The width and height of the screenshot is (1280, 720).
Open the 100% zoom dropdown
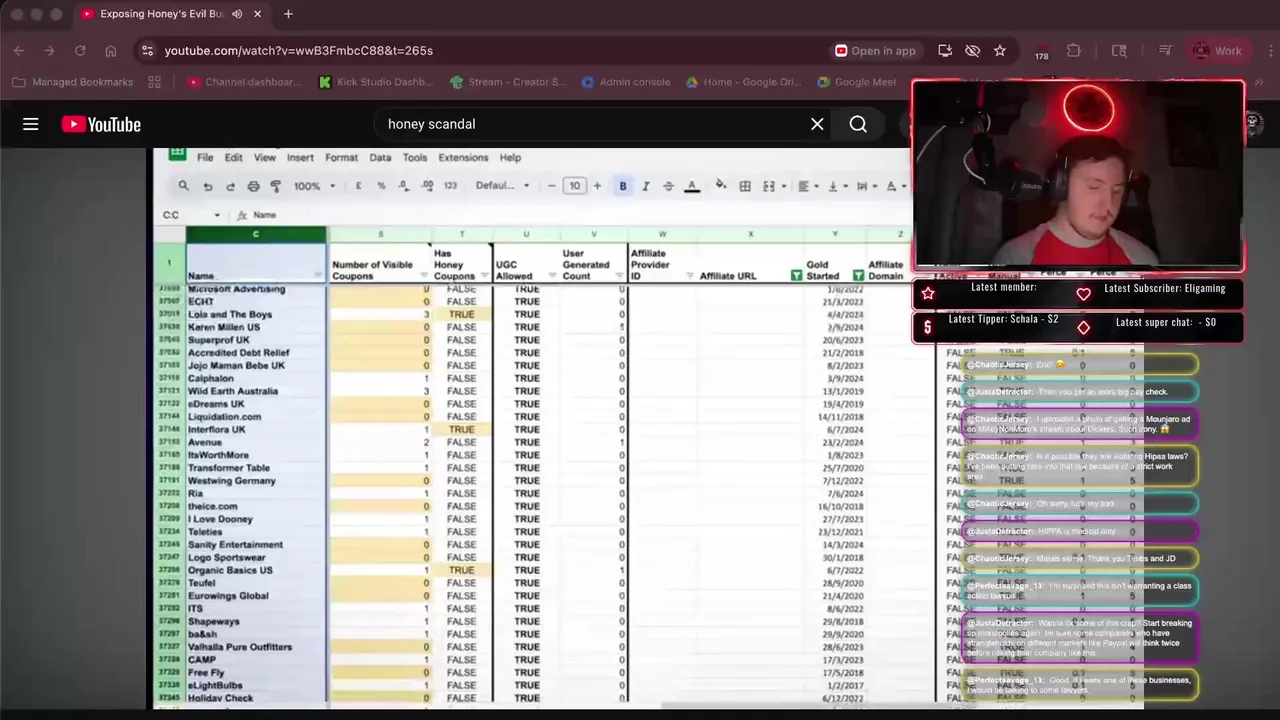pyautogui.click(x=313, y=186)
